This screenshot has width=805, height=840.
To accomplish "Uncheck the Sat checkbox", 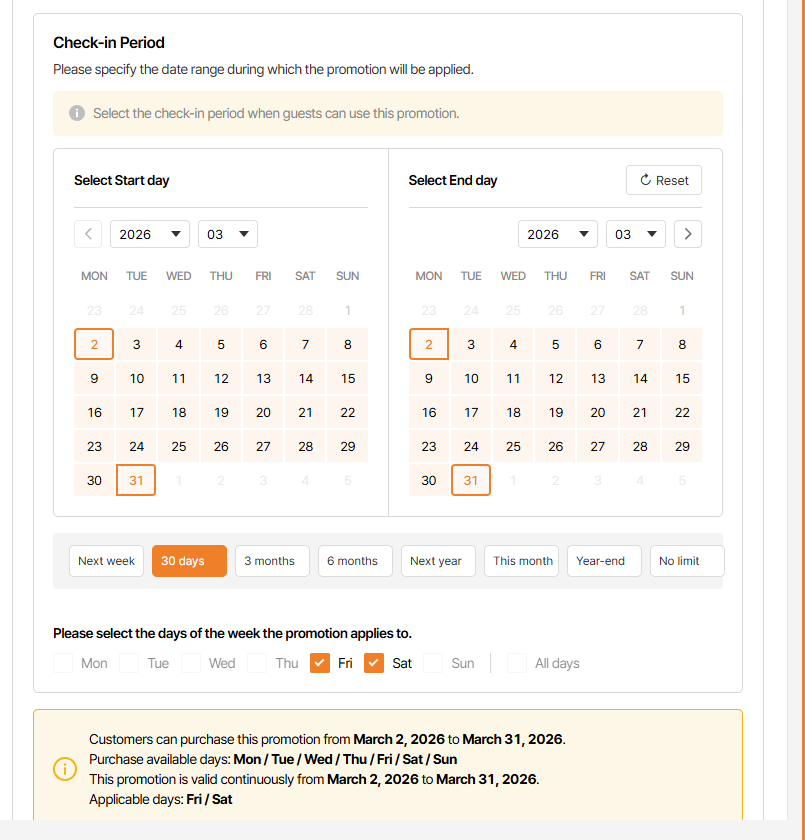I will click(374, 663).
